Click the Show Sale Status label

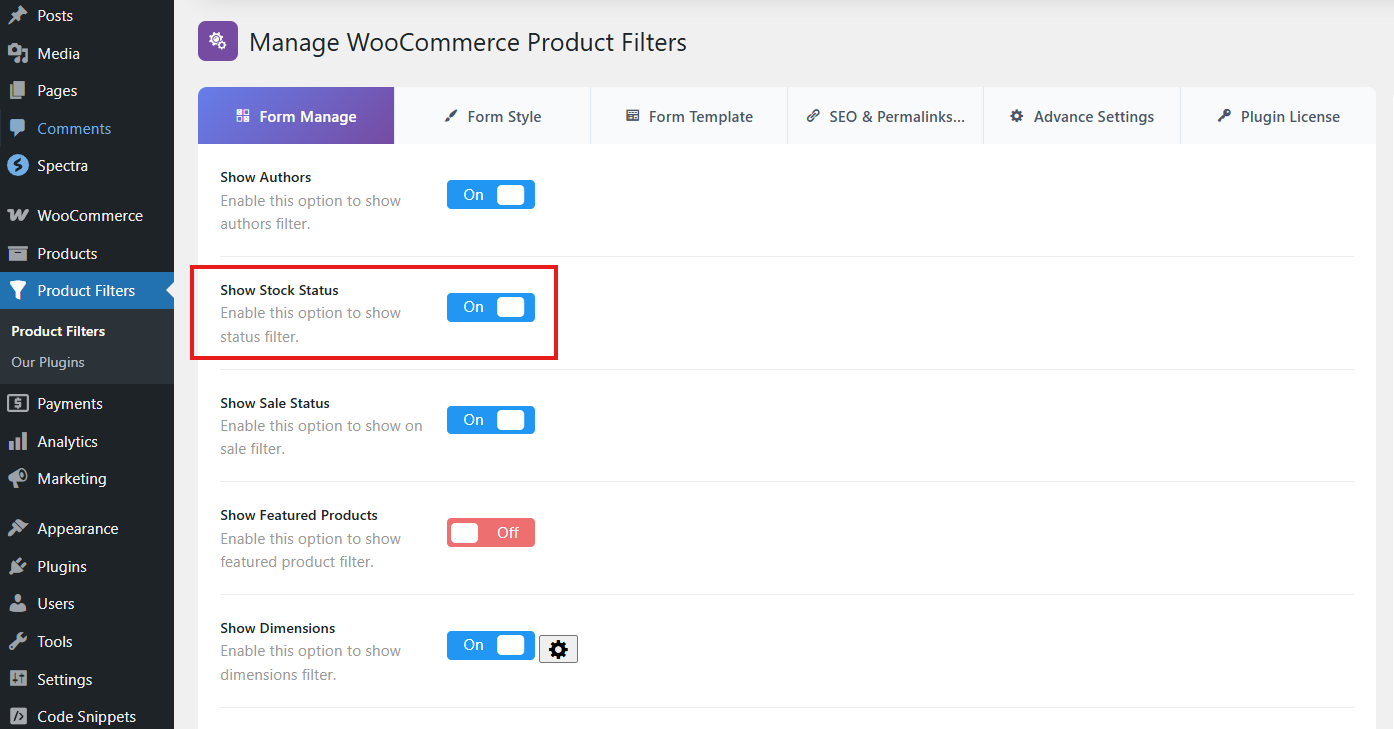click(275, 403)
